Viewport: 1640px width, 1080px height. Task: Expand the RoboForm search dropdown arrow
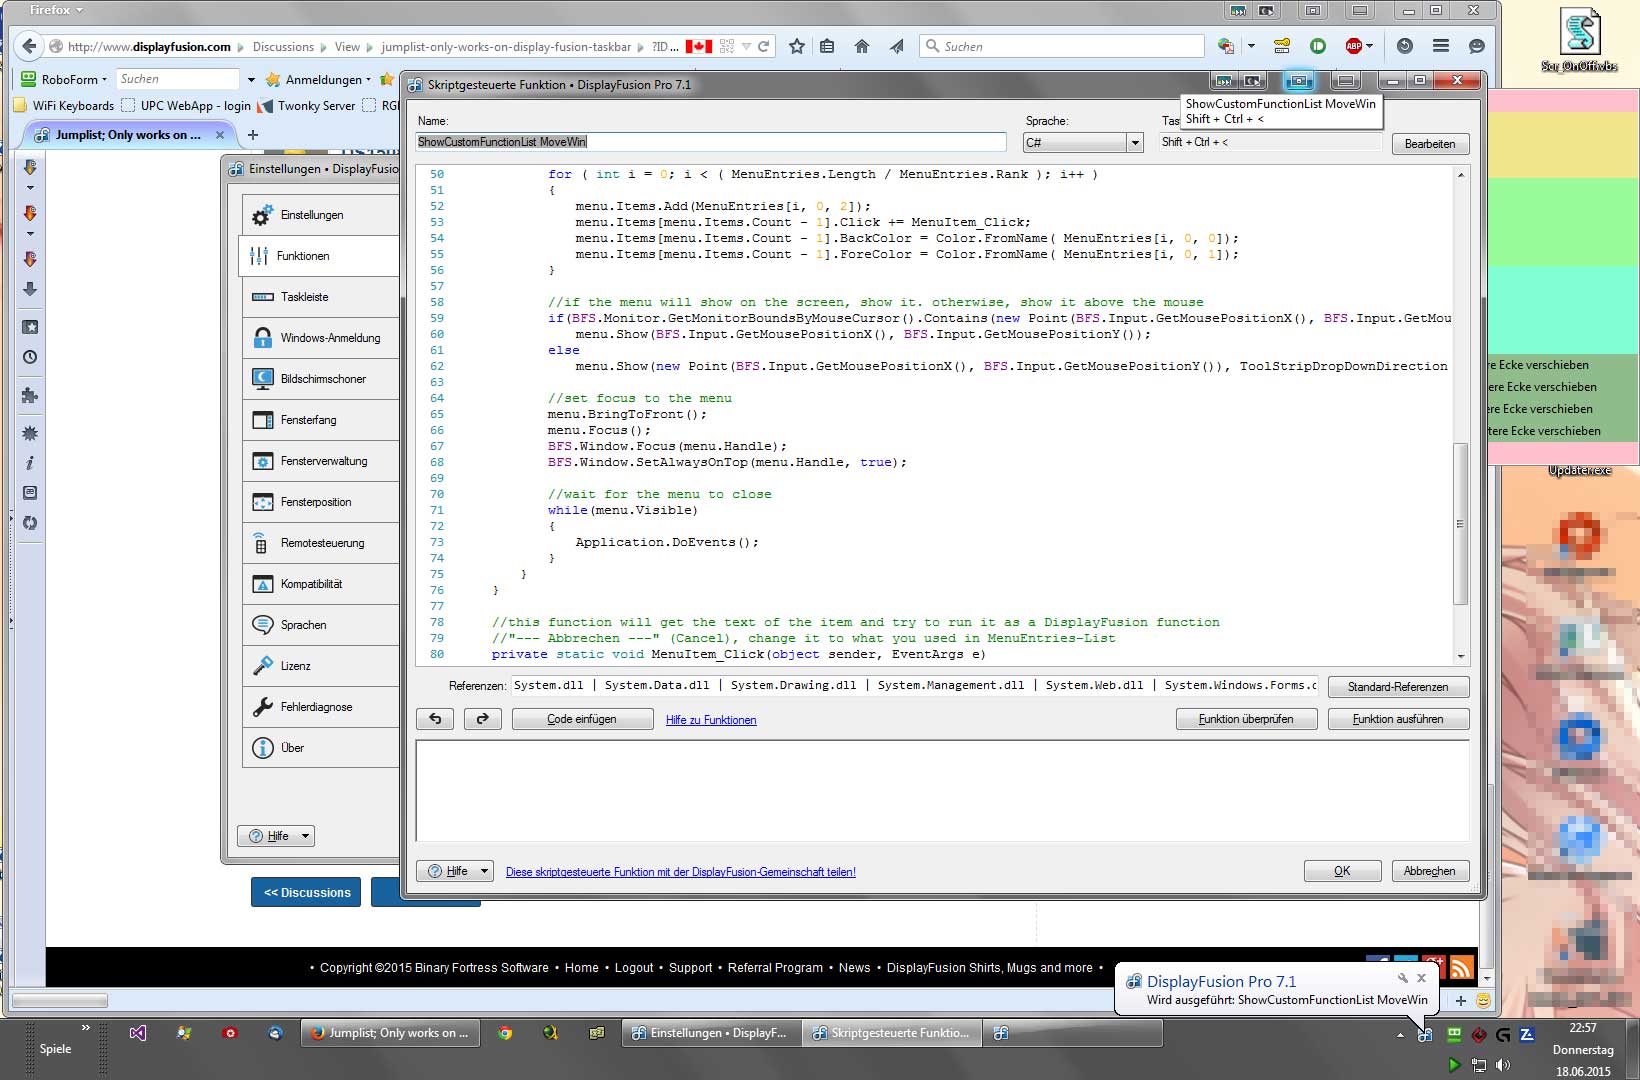(x=250, y=80)
